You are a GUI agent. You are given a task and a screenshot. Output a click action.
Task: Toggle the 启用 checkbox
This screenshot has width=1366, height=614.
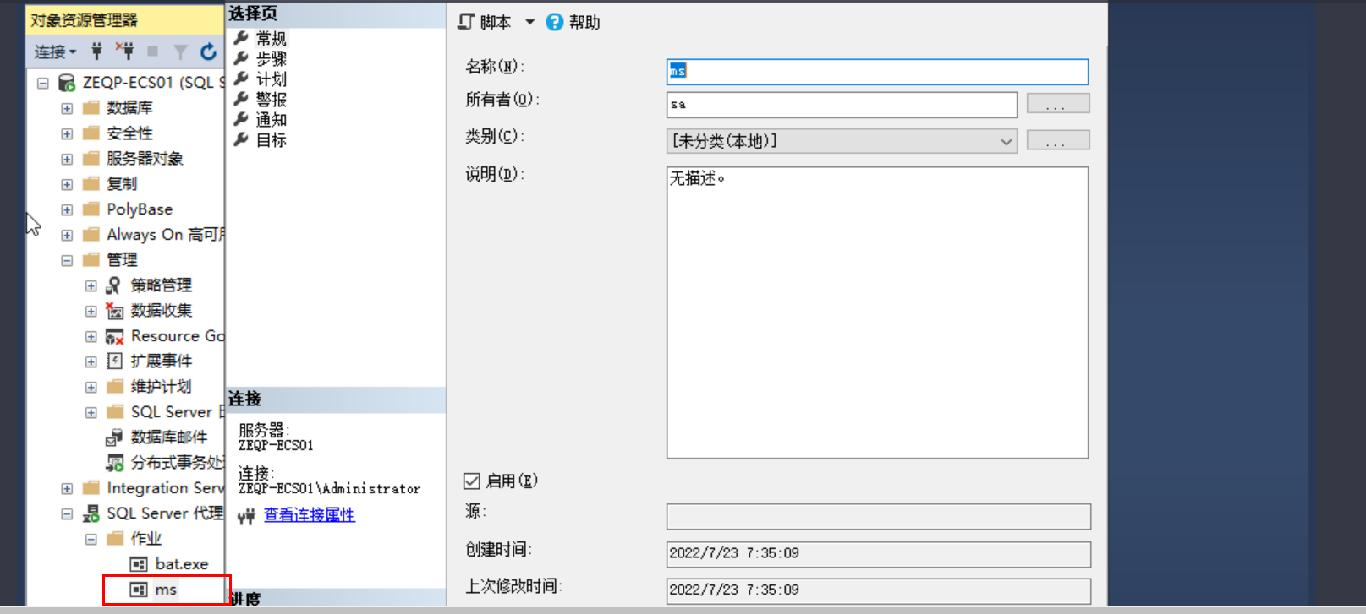pyautogui.click(x=474, y=482)
